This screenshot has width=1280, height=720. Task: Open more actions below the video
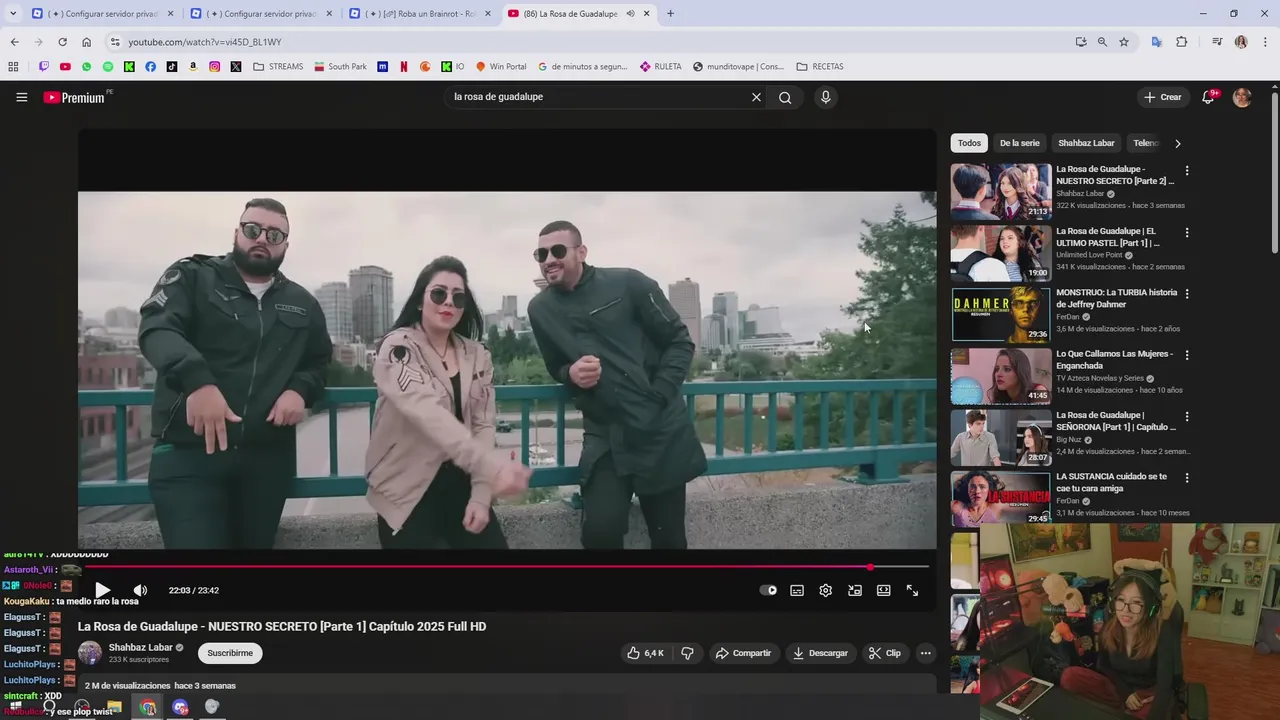[925, 653]
